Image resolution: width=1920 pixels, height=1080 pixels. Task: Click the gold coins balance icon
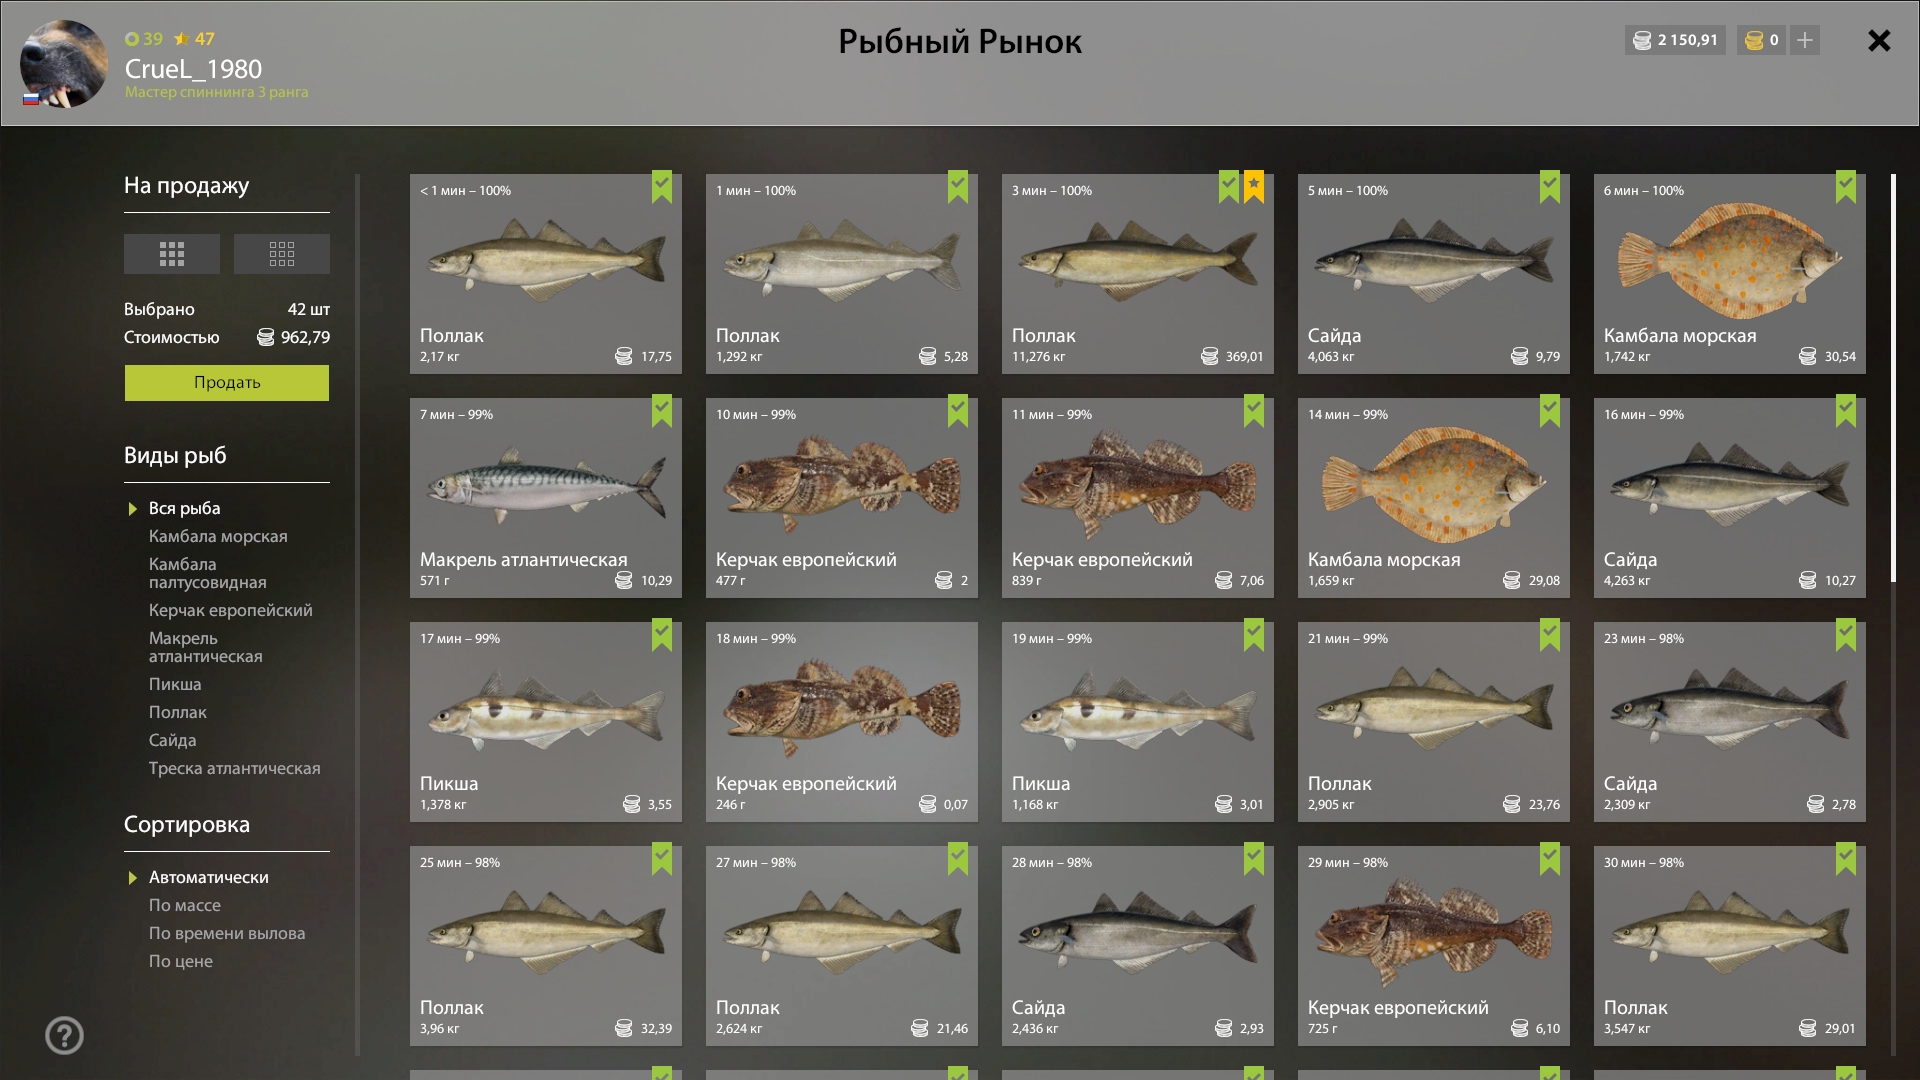click(1754, 40)
